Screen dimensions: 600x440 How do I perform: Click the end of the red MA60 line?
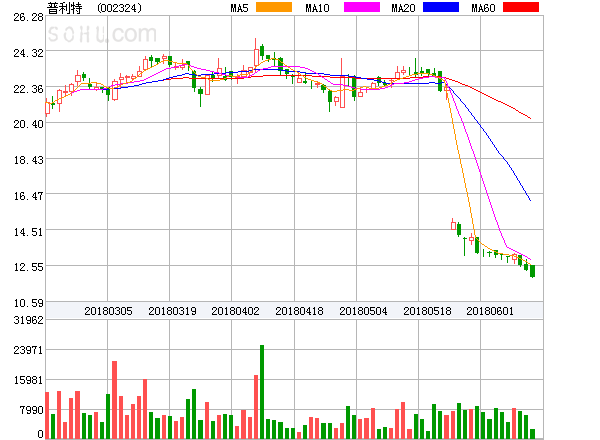(530, 118)
